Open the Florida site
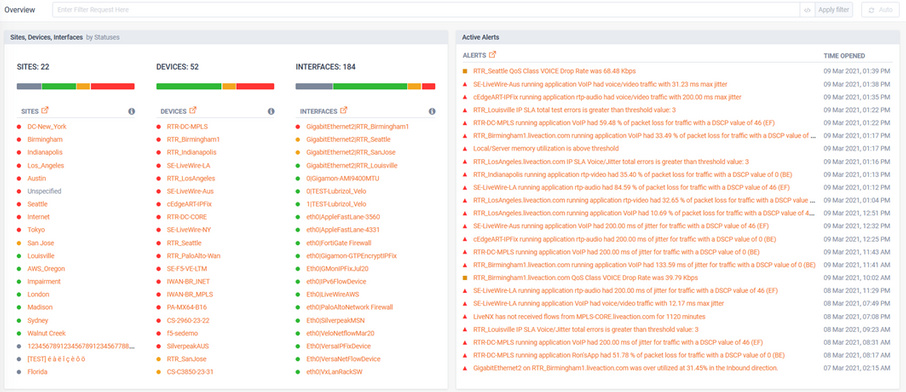Screen dimensions: 906x392 37,372
